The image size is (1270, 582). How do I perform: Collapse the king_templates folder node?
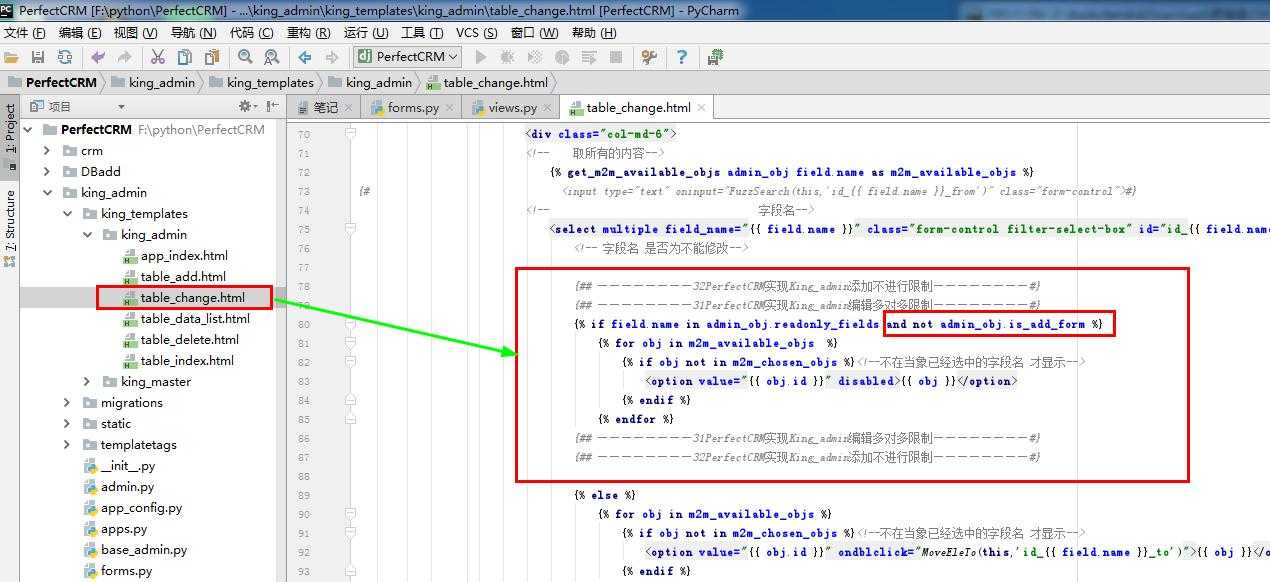click(x=67, y=214)
